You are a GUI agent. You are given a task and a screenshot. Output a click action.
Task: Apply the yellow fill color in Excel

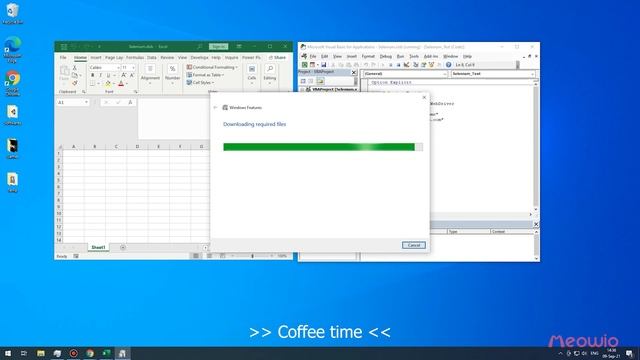coord(108,84)
